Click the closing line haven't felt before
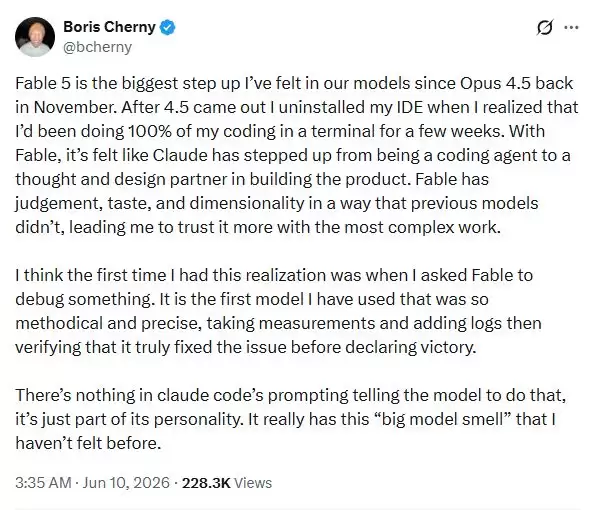This screenshot has height=510, width=595. pyautogui.click(x=88, y=443)
